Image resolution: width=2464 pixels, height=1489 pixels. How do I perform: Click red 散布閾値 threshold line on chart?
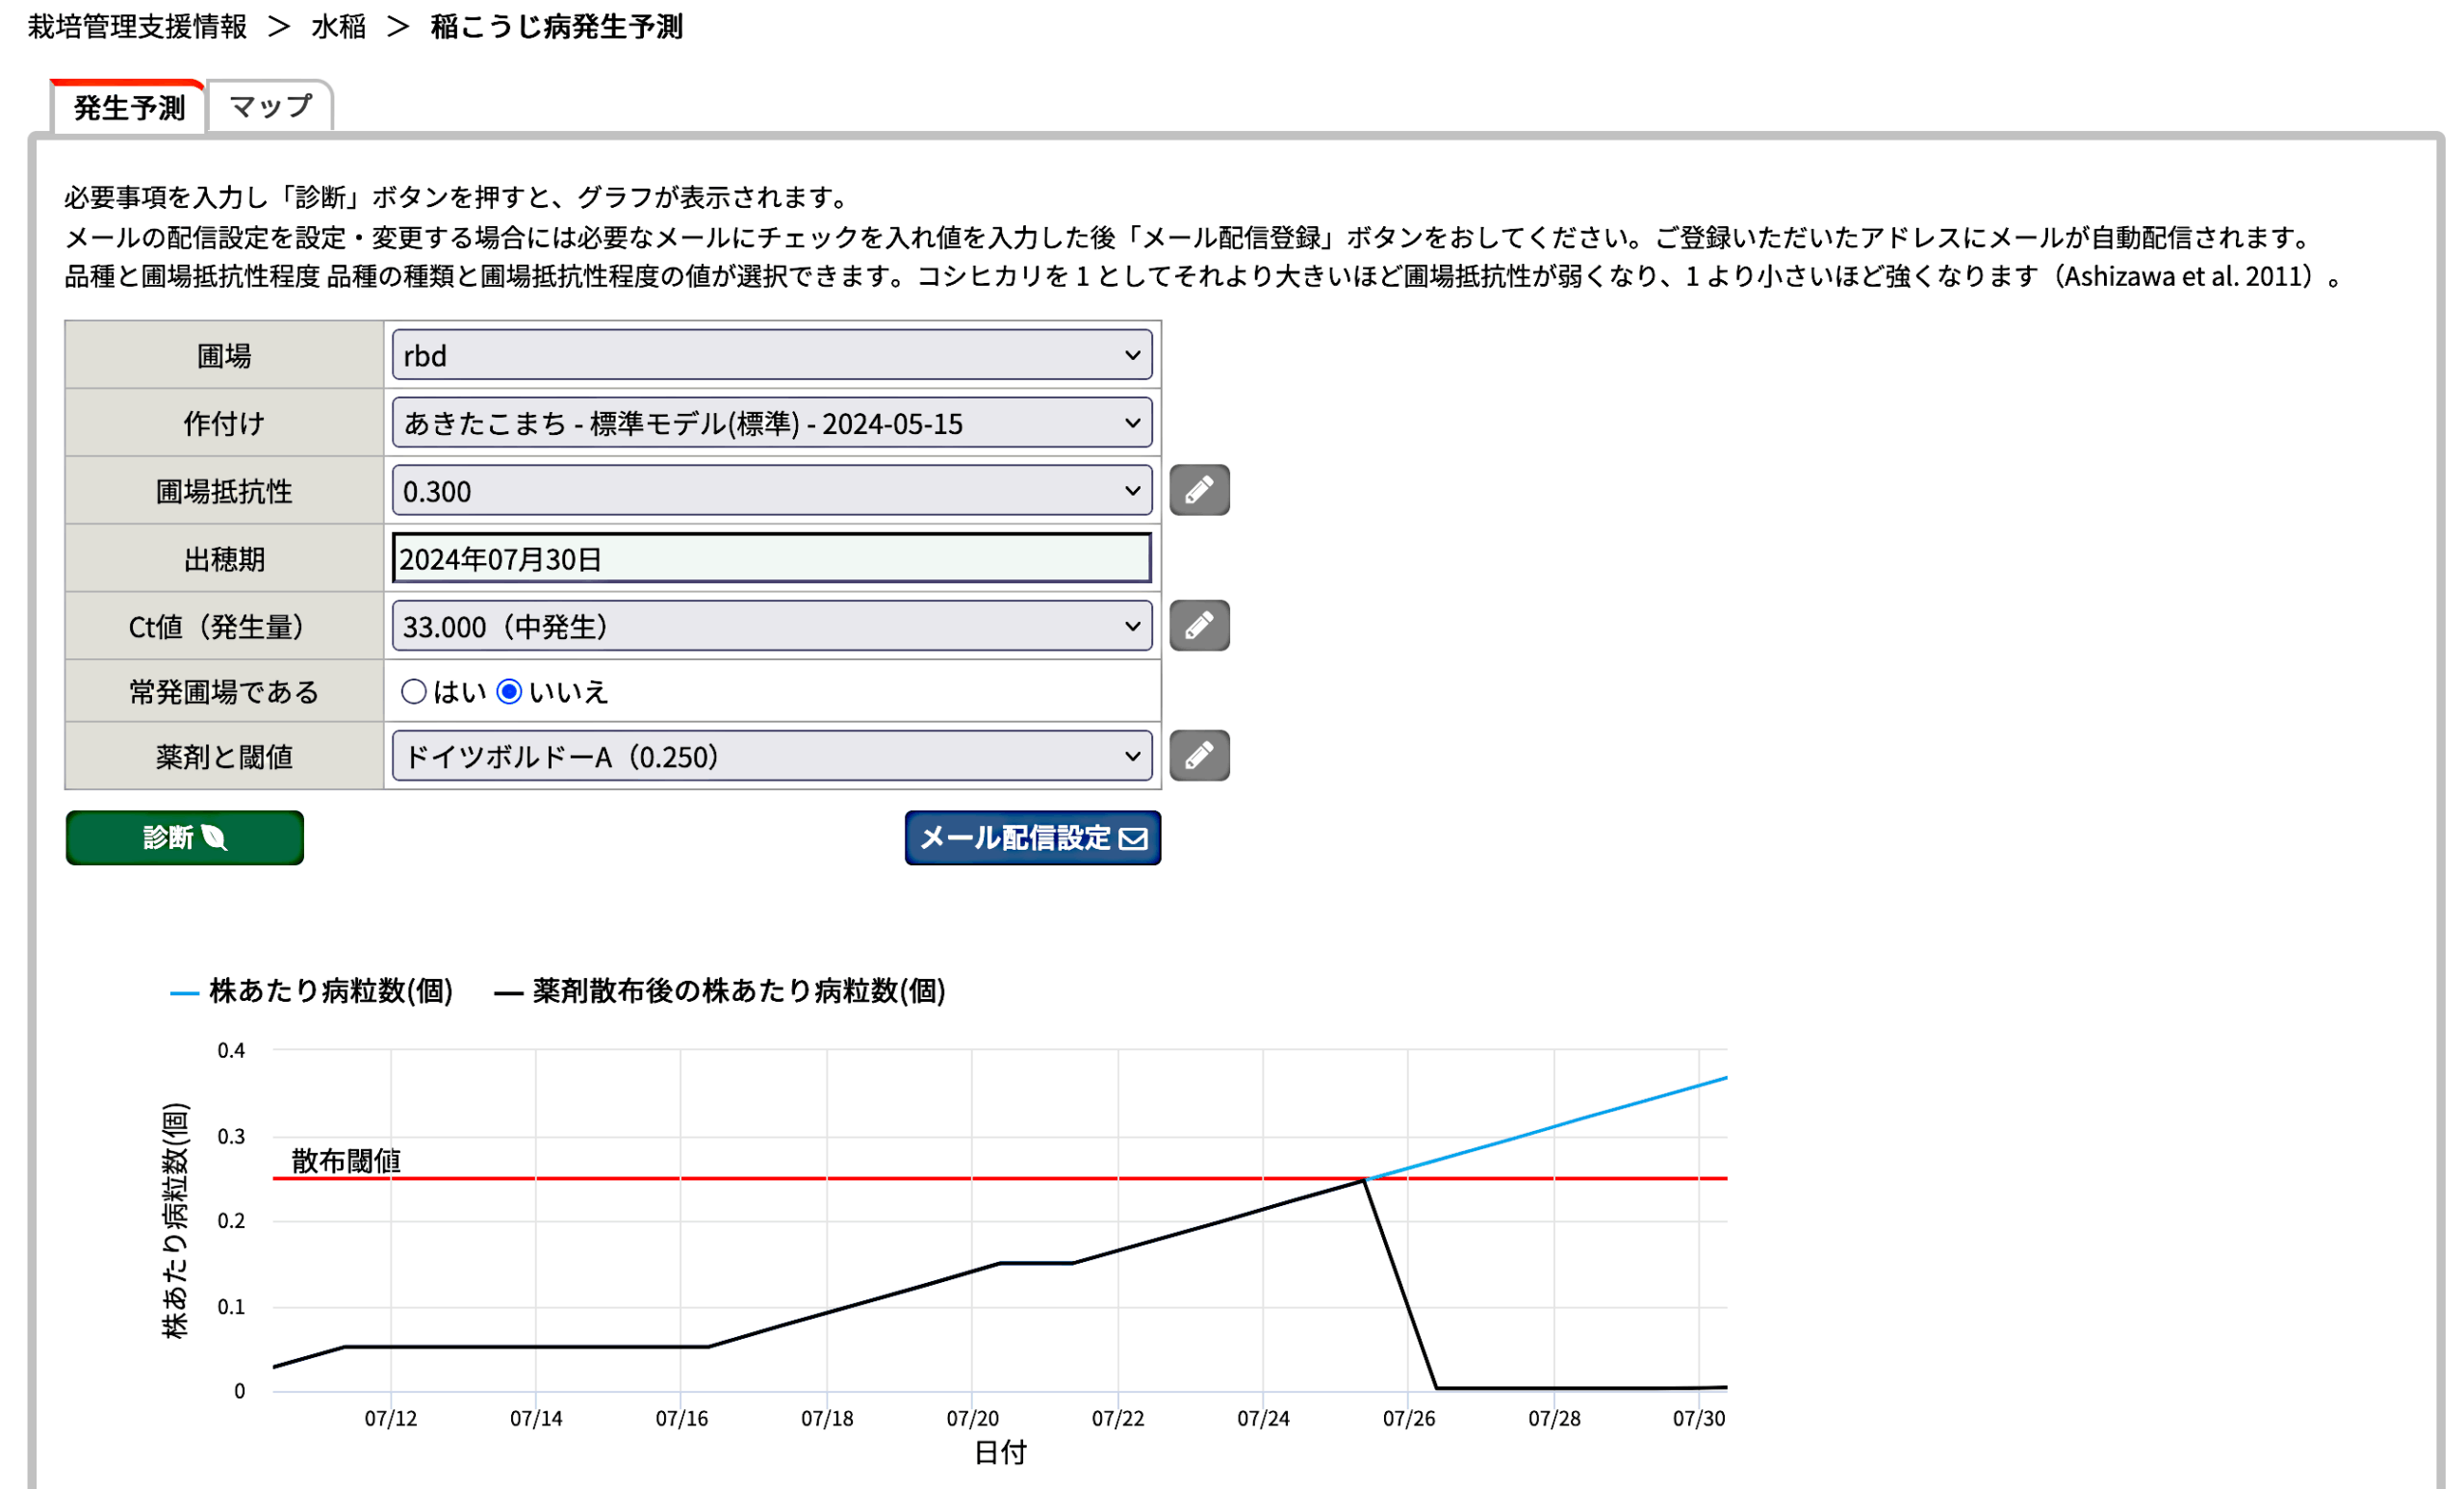point(760,1179)
